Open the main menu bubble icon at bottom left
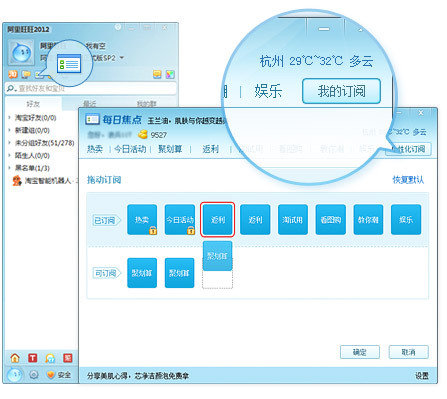447x399 pixels. [x=15, y=375]
